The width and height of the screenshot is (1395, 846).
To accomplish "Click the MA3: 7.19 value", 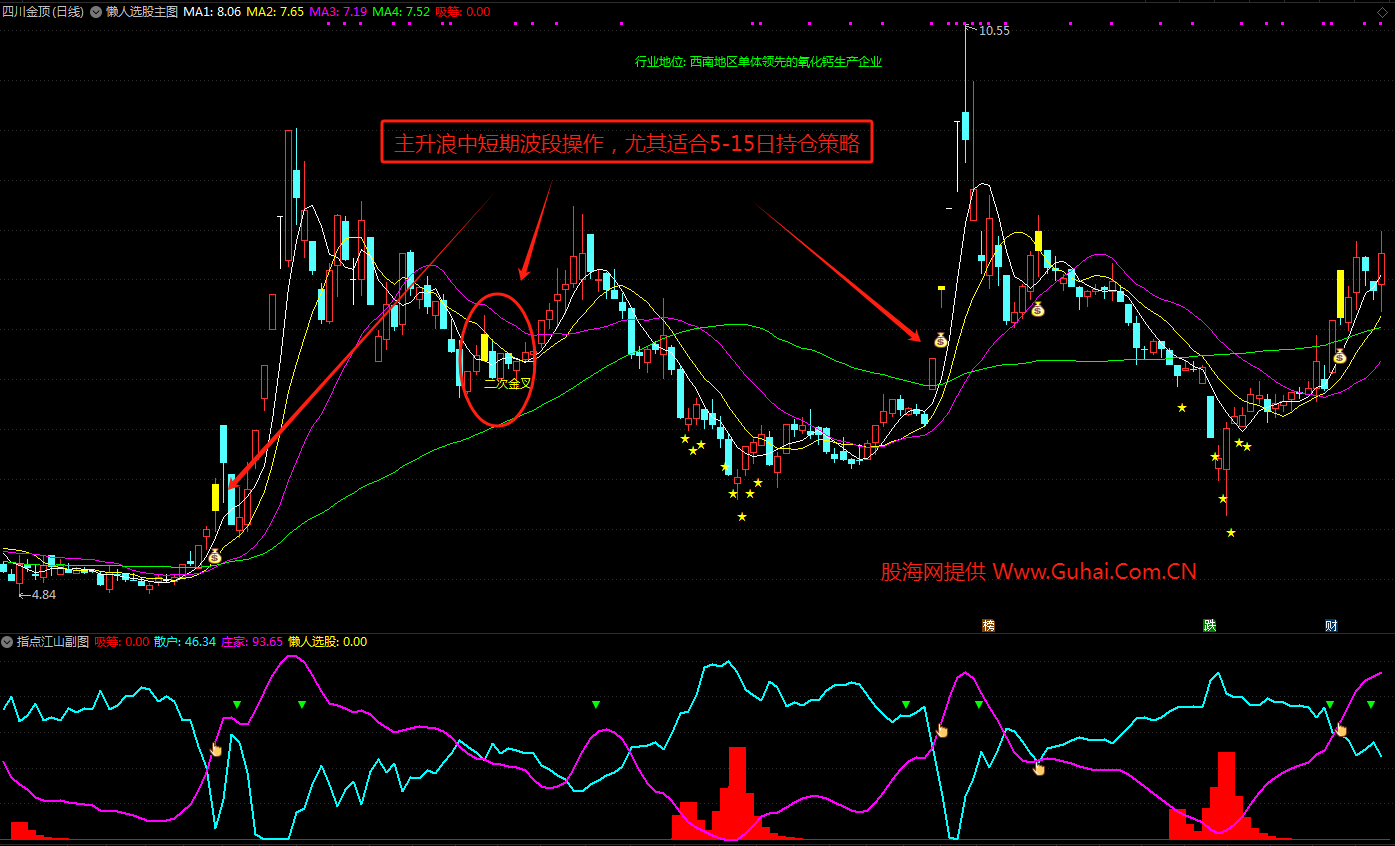I will pos(339,12).
